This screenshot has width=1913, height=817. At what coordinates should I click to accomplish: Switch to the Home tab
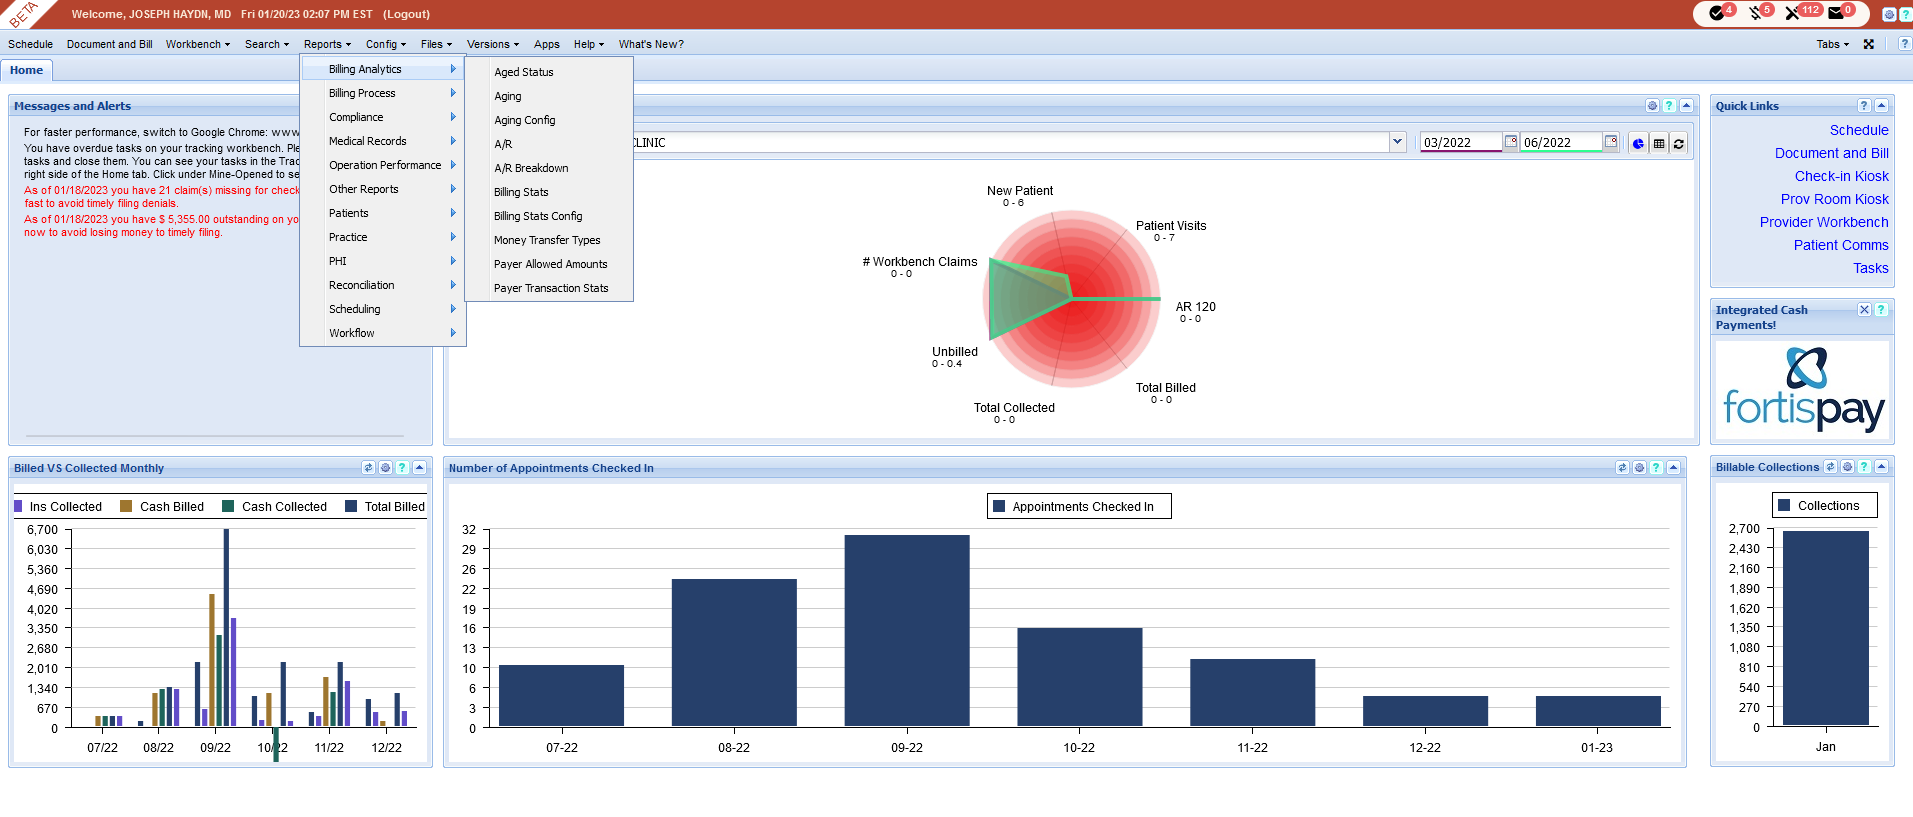click(x=27, y=70)
